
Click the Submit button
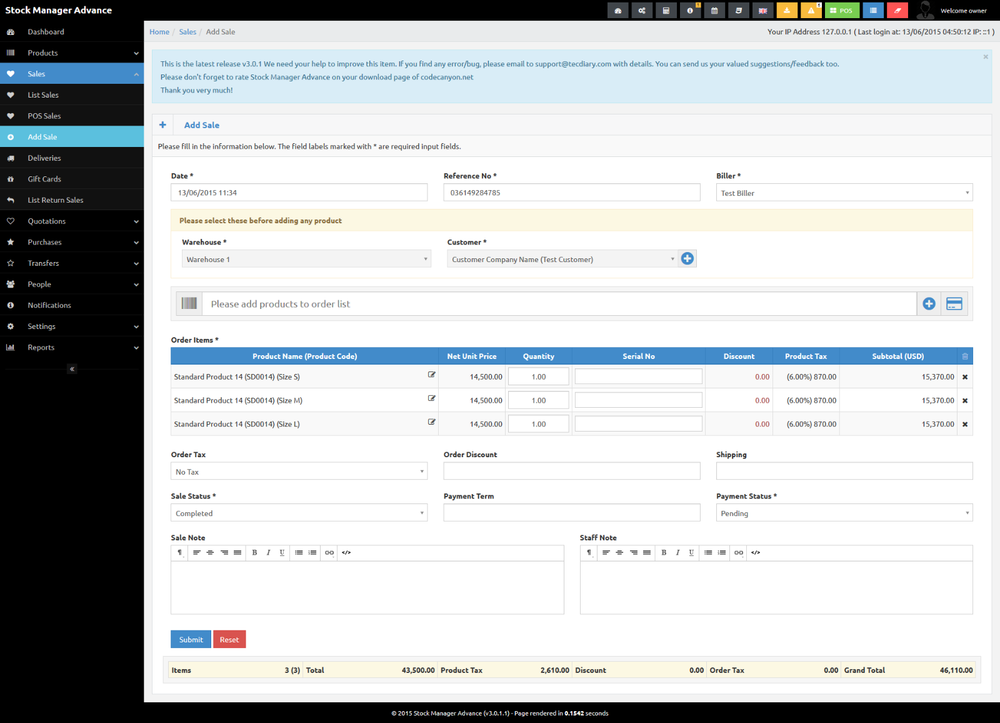pyautogui.click(x=190, y=639)
